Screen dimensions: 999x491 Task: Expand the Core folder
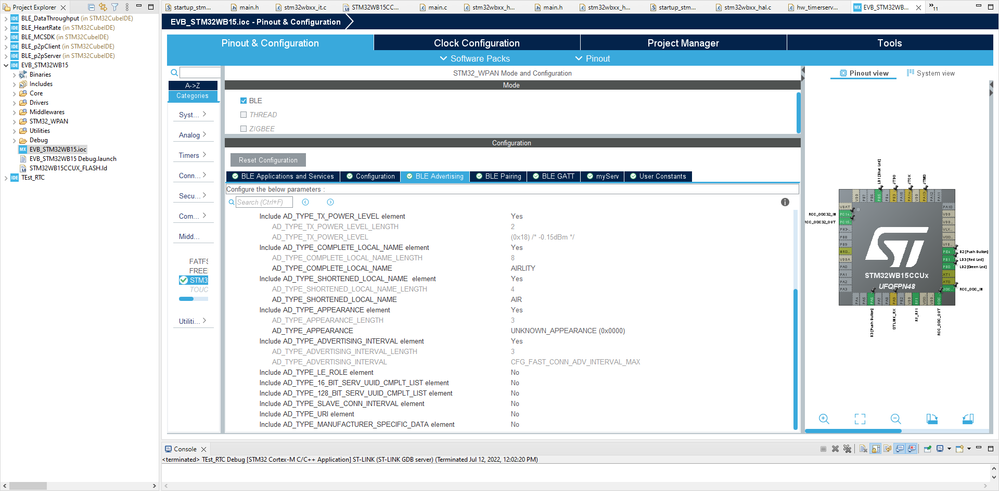click(14, 93)
